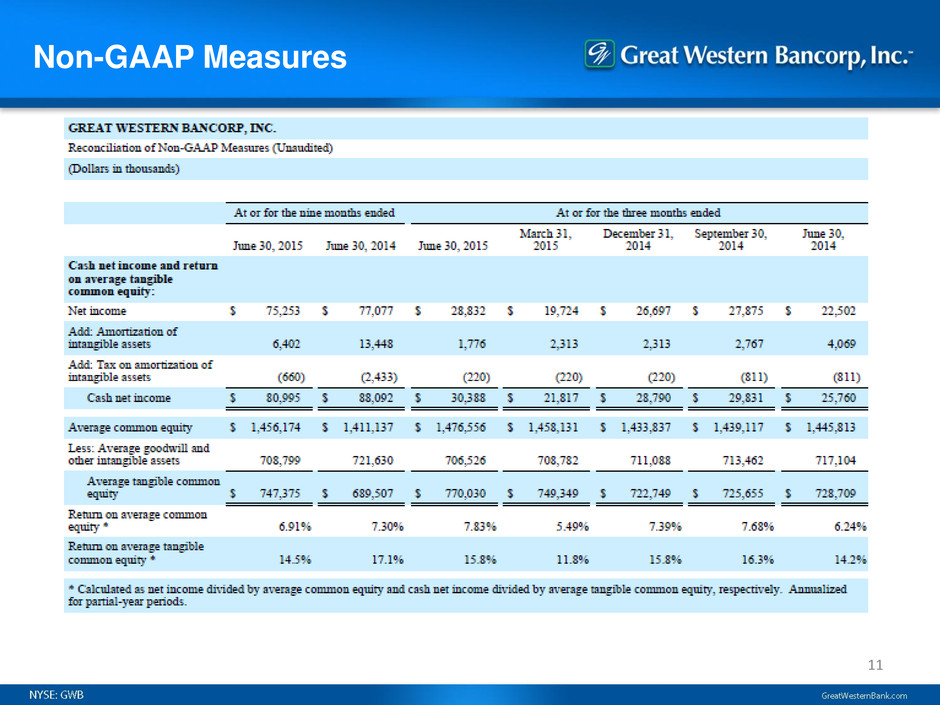Open the GreatWesternBank.com footer link

pyautogui.click(x=864, y=695)
